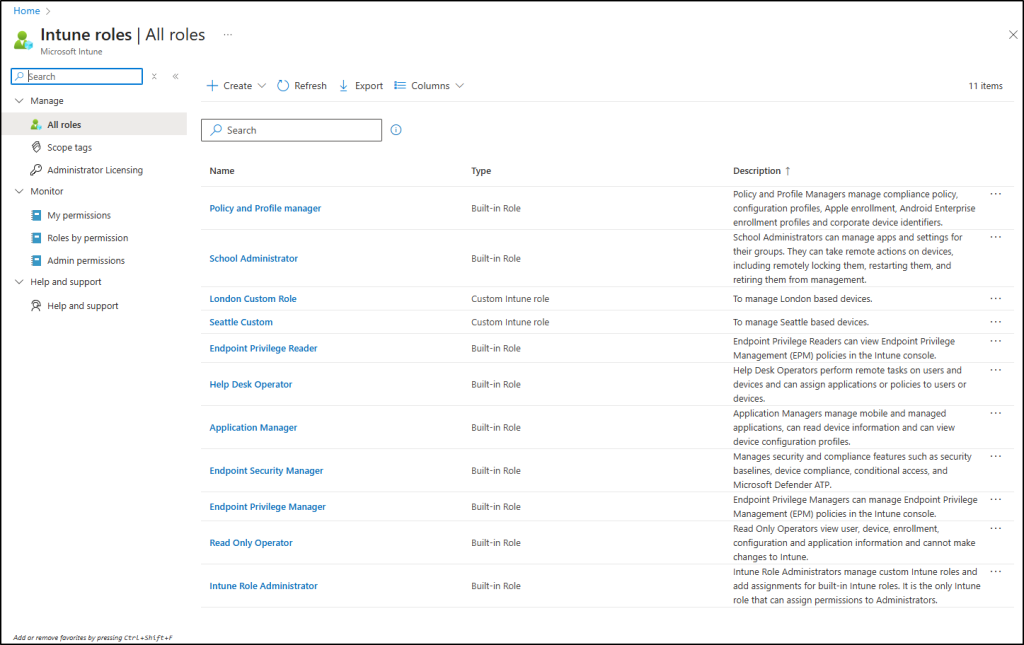Collapse the Monitor section
The height and width of the screenshot is (645, 1024).
click(x=17, y=191)
